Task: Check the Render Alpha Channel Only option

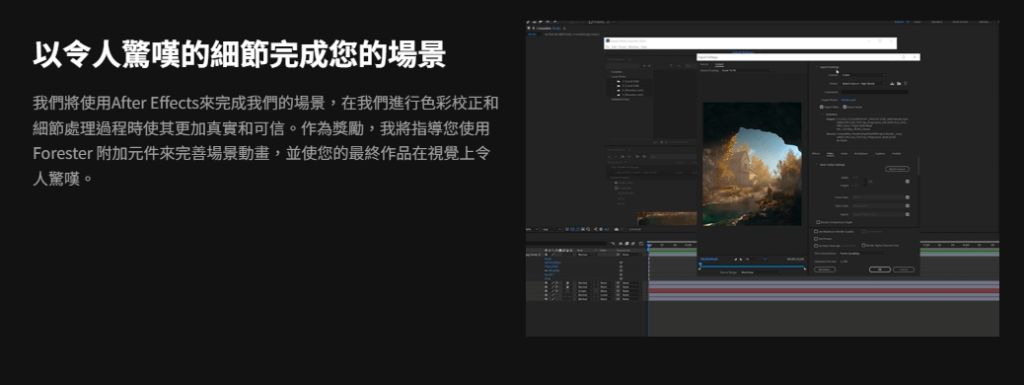Action: coord(863,245)
